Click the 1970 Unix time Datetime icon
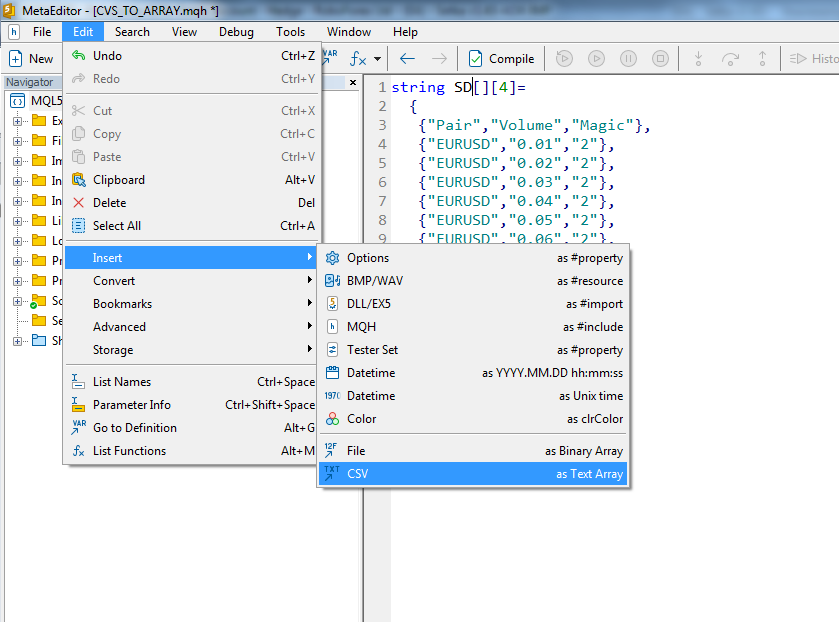 point(332,396)
